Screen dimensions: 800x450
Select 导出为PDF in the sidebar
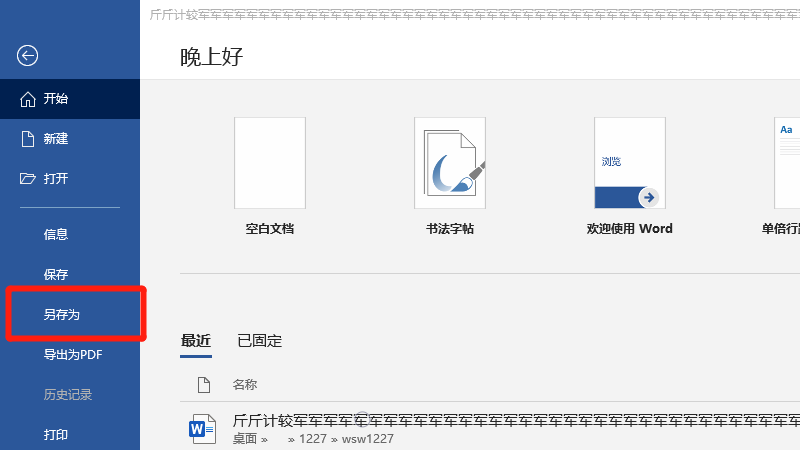tap(73, 354)
